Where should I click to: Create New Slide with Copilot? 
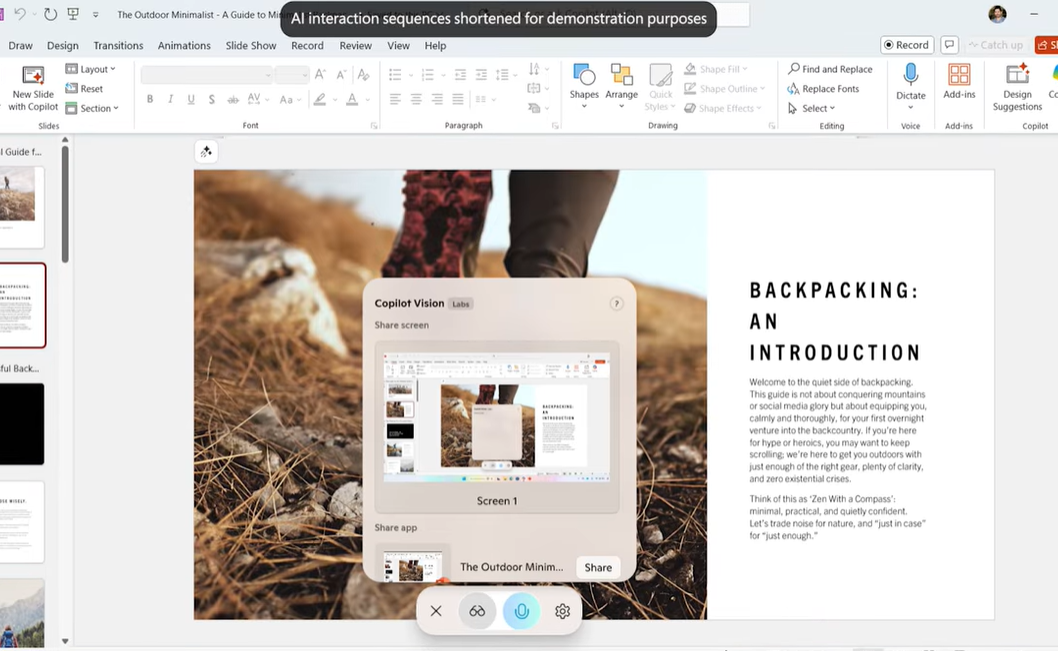click(x=34, y=86)
